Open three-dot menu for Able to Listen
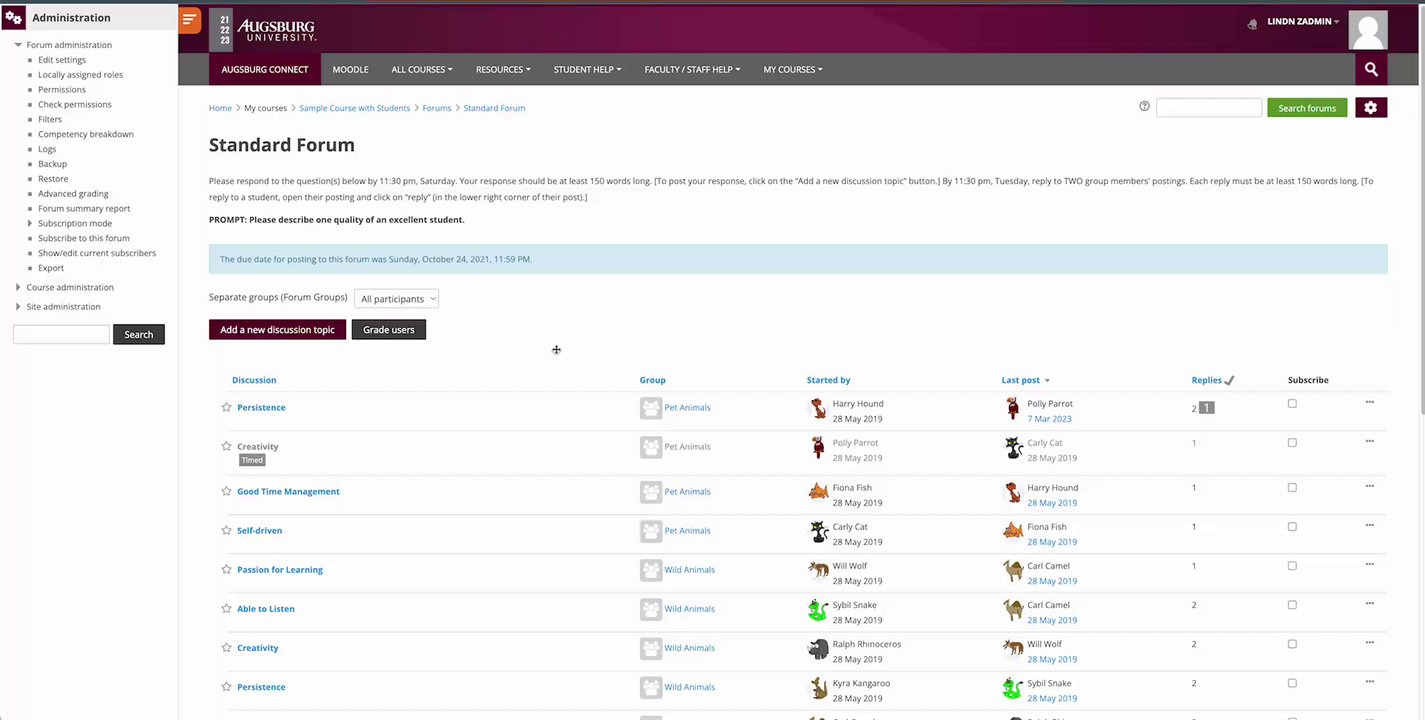The image size is (1425, 720). (1369, 603)
